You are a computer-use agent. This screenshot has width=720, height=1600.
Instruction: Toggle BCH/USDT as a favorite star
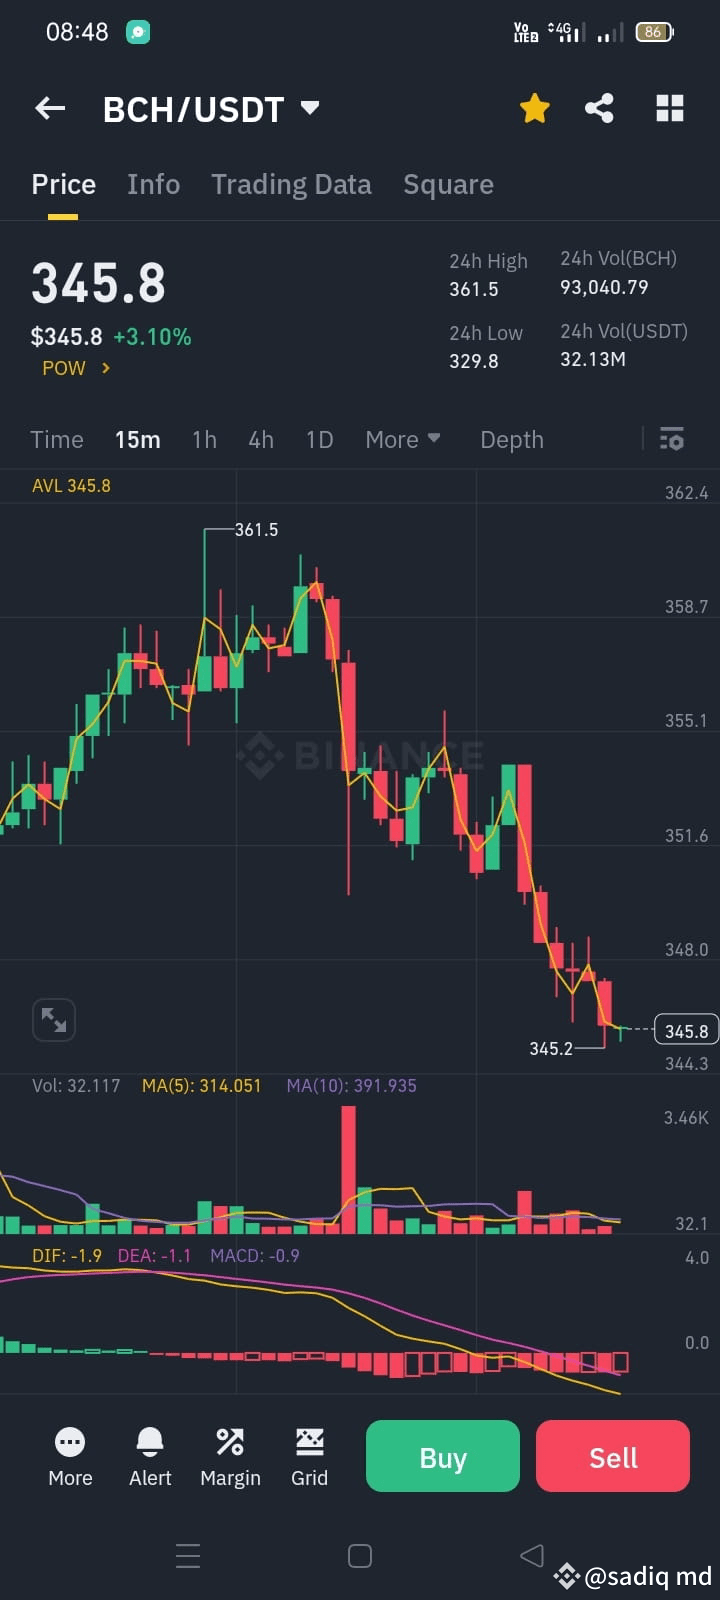tap(534, 108)
